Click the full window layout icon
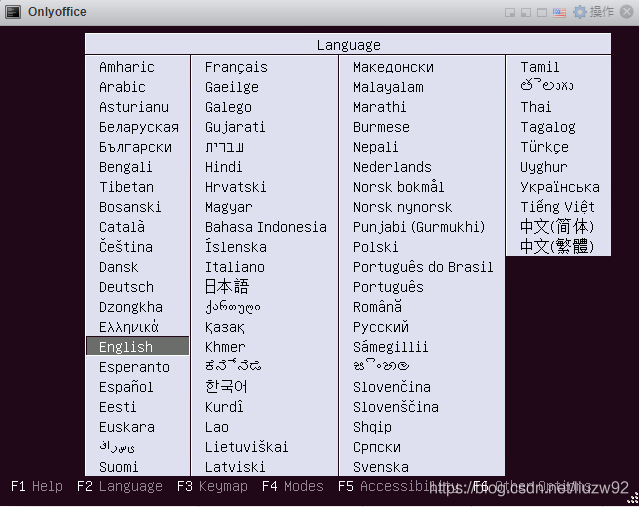 542,13
